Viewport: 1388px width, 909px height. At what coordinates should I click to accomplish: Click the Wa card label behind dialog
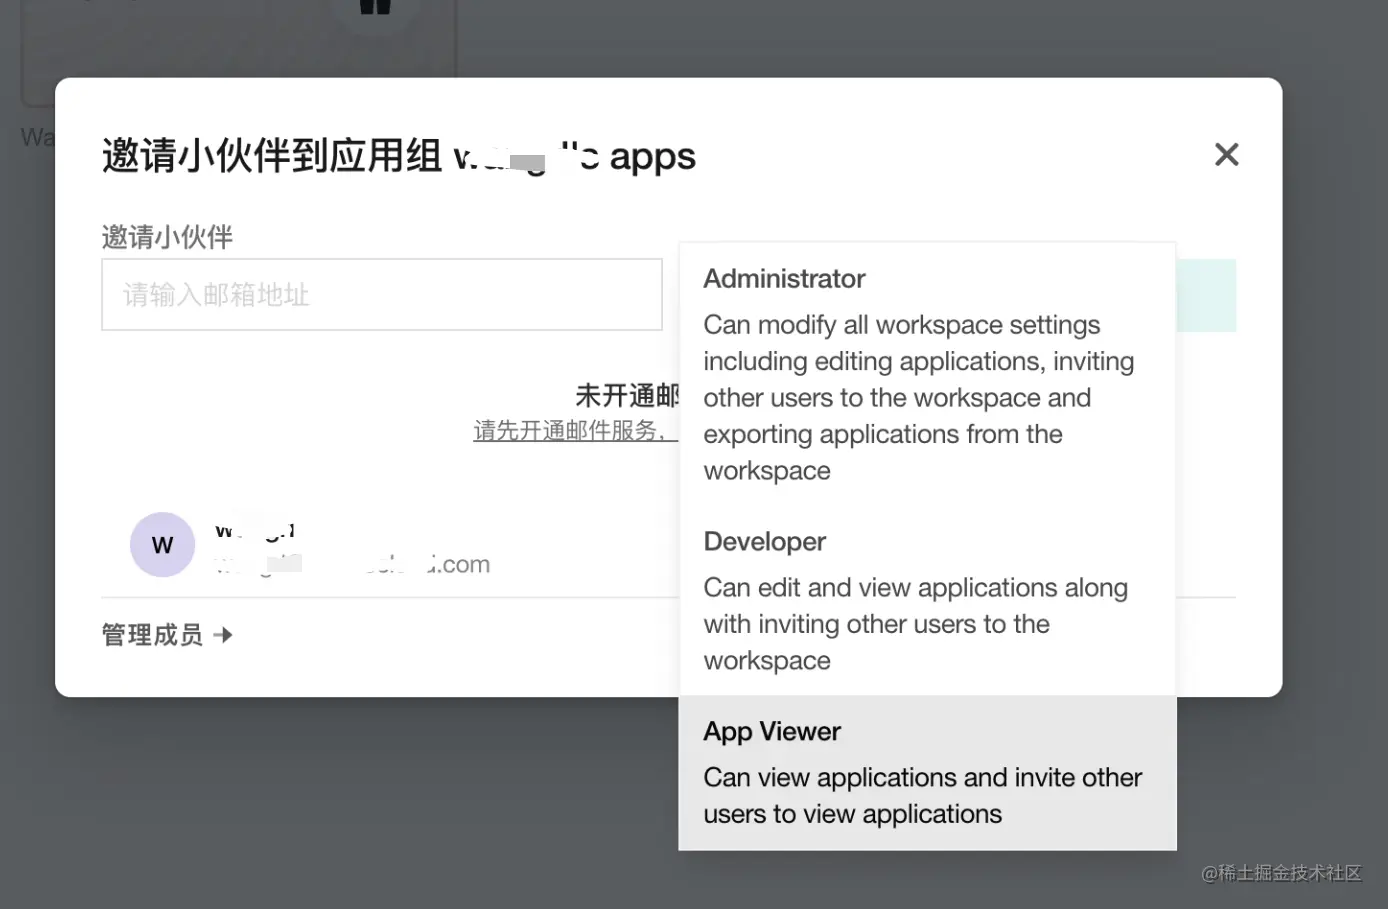[37, 137]
